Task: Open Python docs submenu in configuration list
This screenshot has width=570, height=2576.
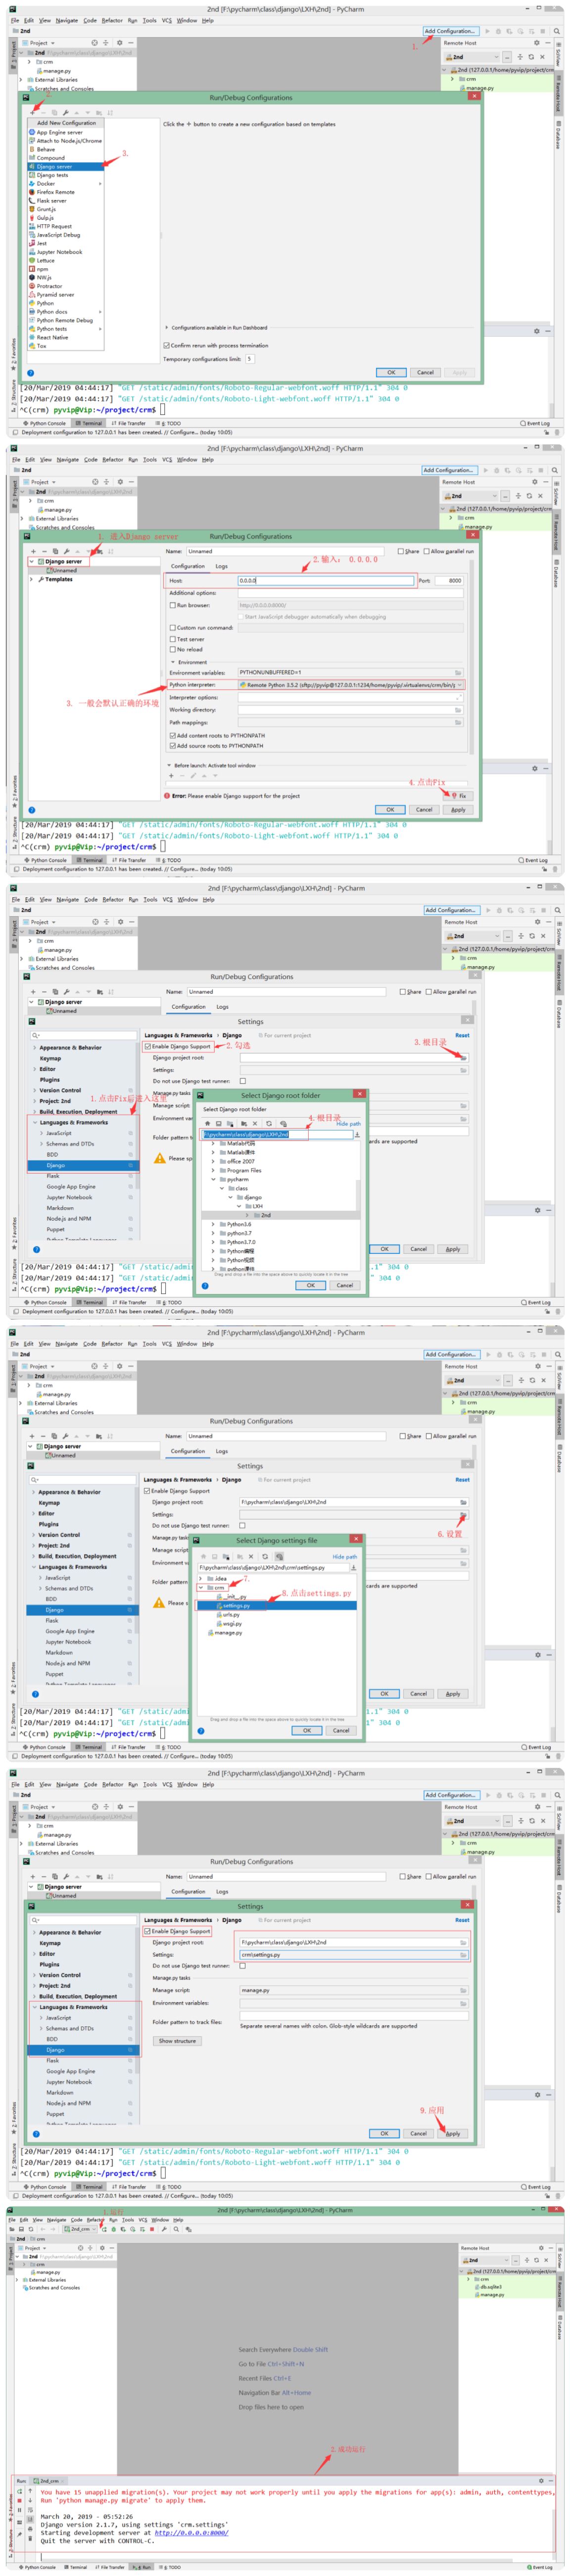Action: (x=100, y=311)
